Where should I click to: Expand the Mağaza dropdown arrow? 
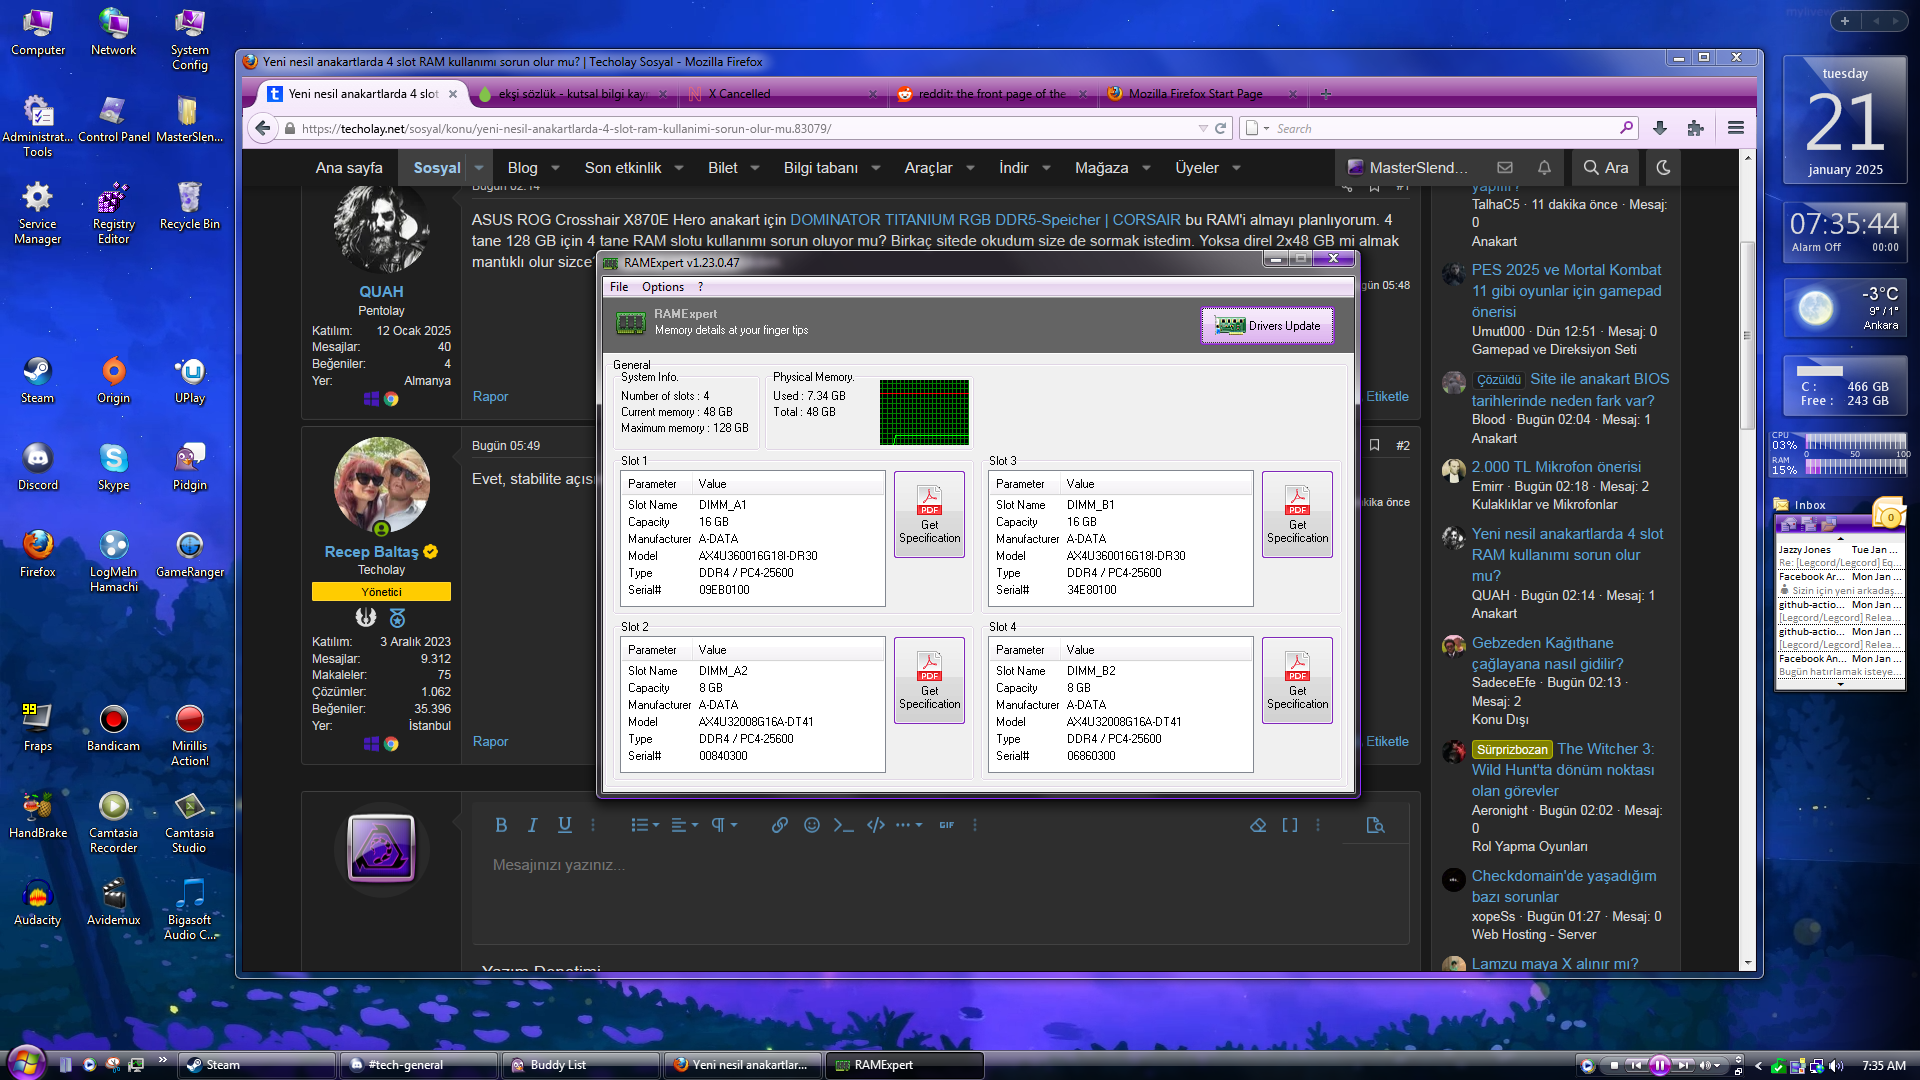pyautogui.click(x=1146, y=168)
